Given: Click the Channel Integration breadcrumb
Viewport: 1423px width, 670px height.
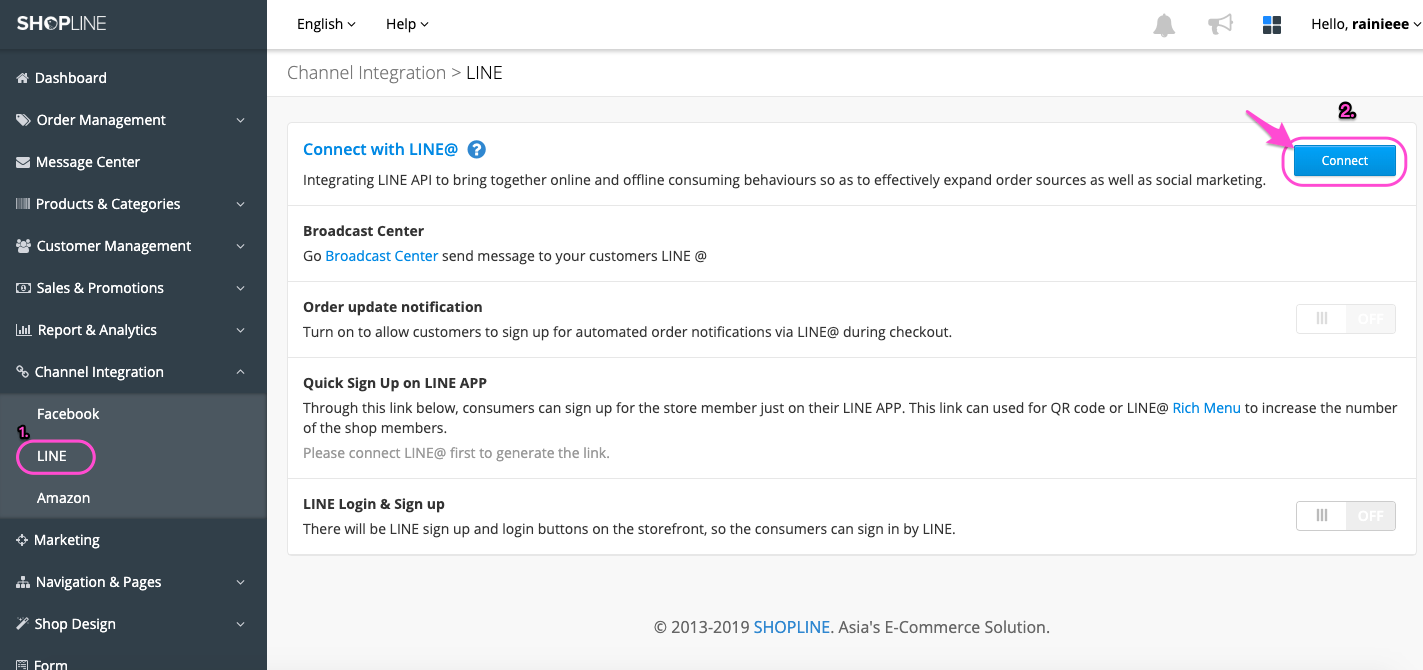Looking at the screenshot, I should (x=366, y=73).
